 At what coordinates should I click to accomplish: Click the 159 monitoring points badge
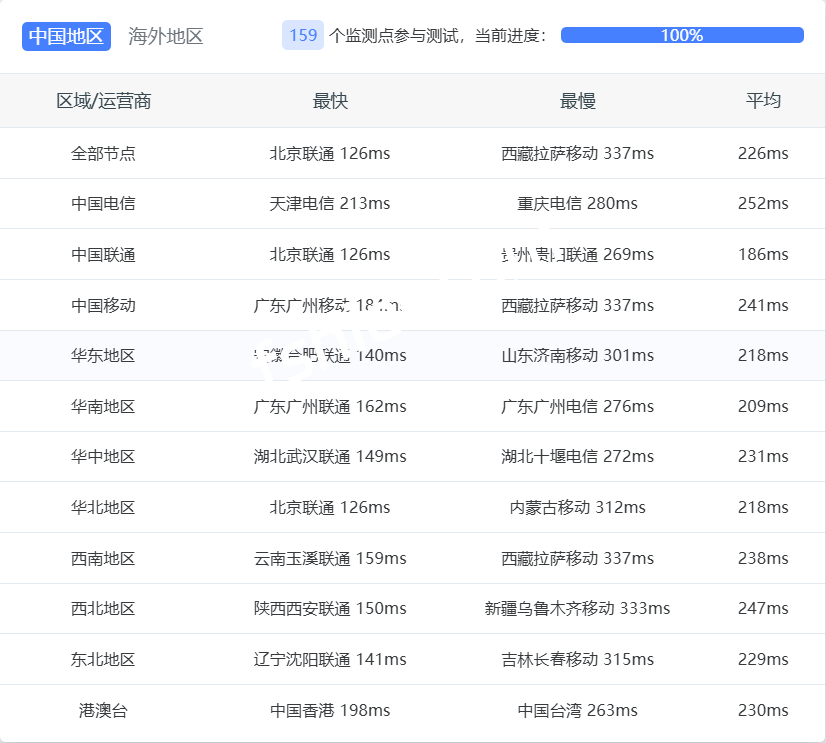(x=303, y=36)
